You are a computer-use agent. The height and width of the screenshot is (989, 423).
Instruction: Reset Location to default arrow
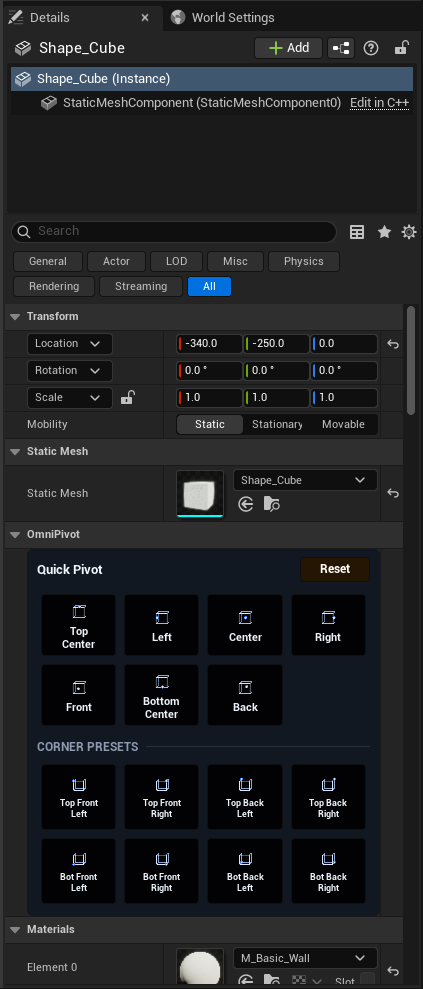tap(393, 344)
